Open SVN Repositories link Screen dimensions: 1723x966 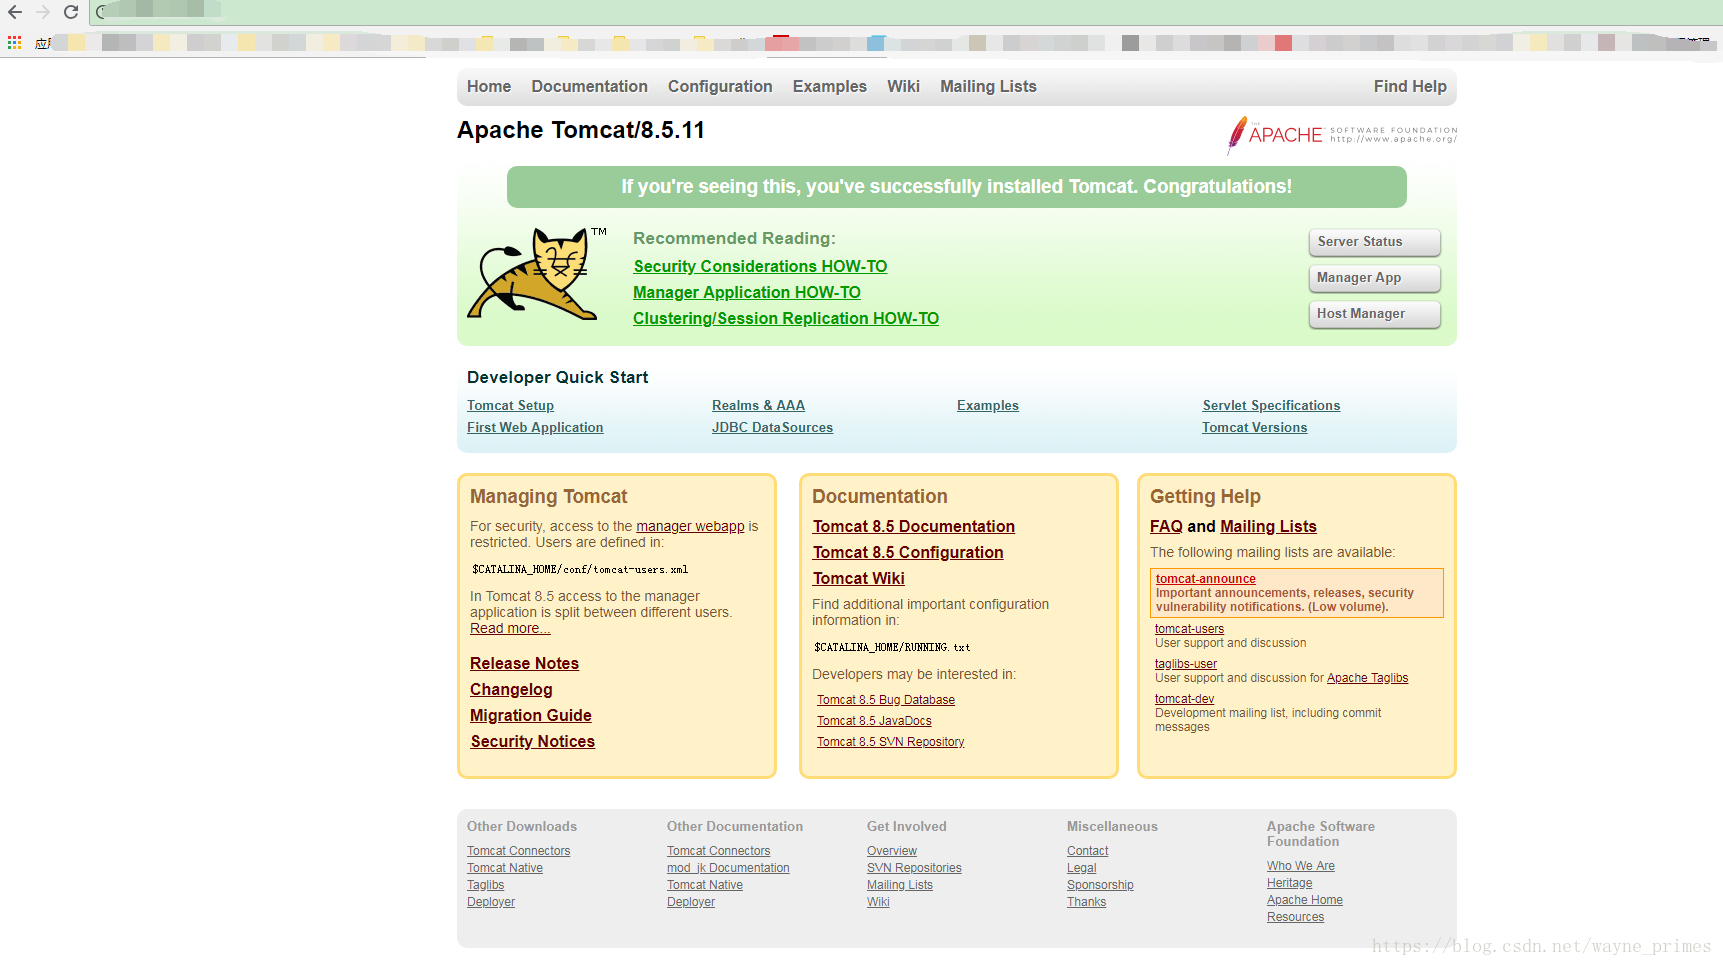click(x=914, y=868)
